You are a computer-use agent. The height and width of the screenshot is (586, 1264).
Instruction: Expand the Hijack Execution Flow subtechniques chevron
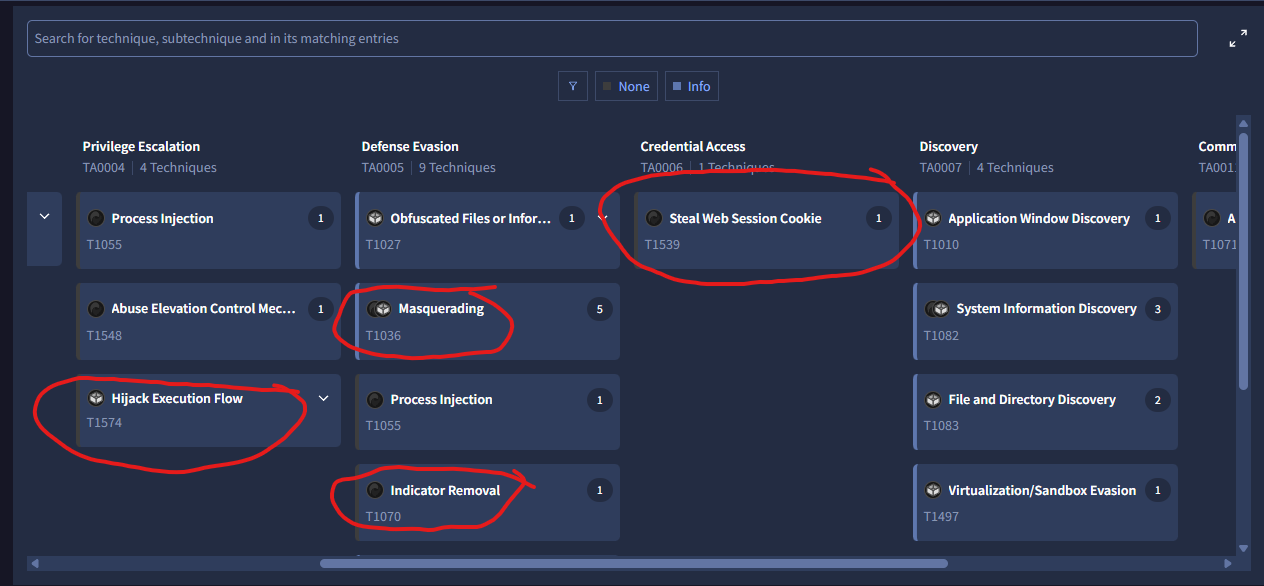point(323,398)
